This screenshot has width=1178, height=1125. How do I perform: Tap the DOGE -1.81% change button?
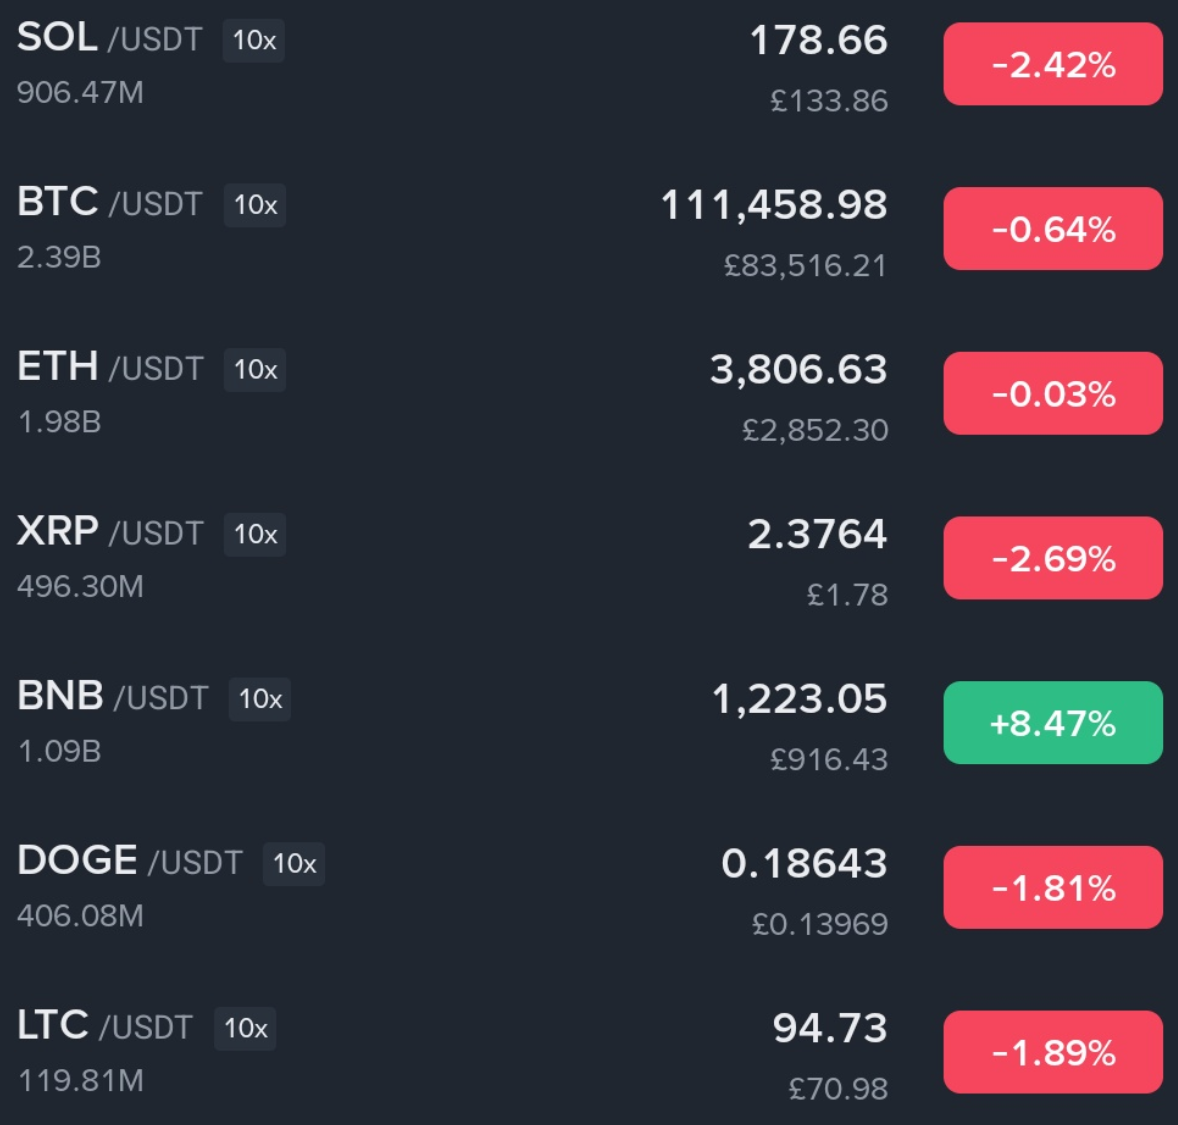[x=1052, y=888]
